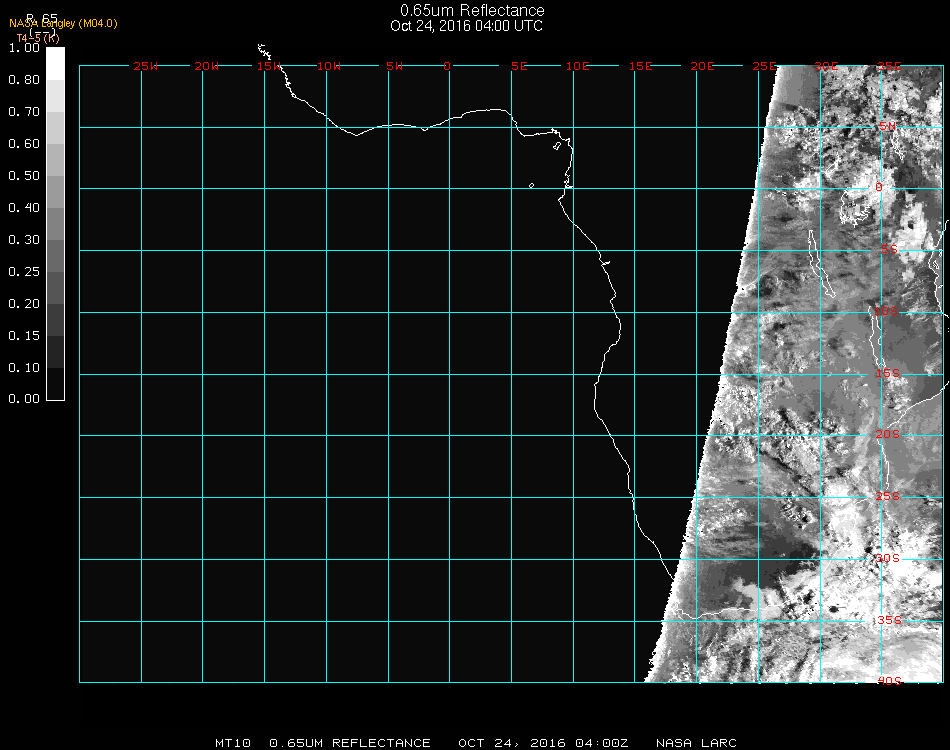Click the 35S latitude label
Image resolution: width=950 pixels, height=750 pixels.
pos(888,620)
